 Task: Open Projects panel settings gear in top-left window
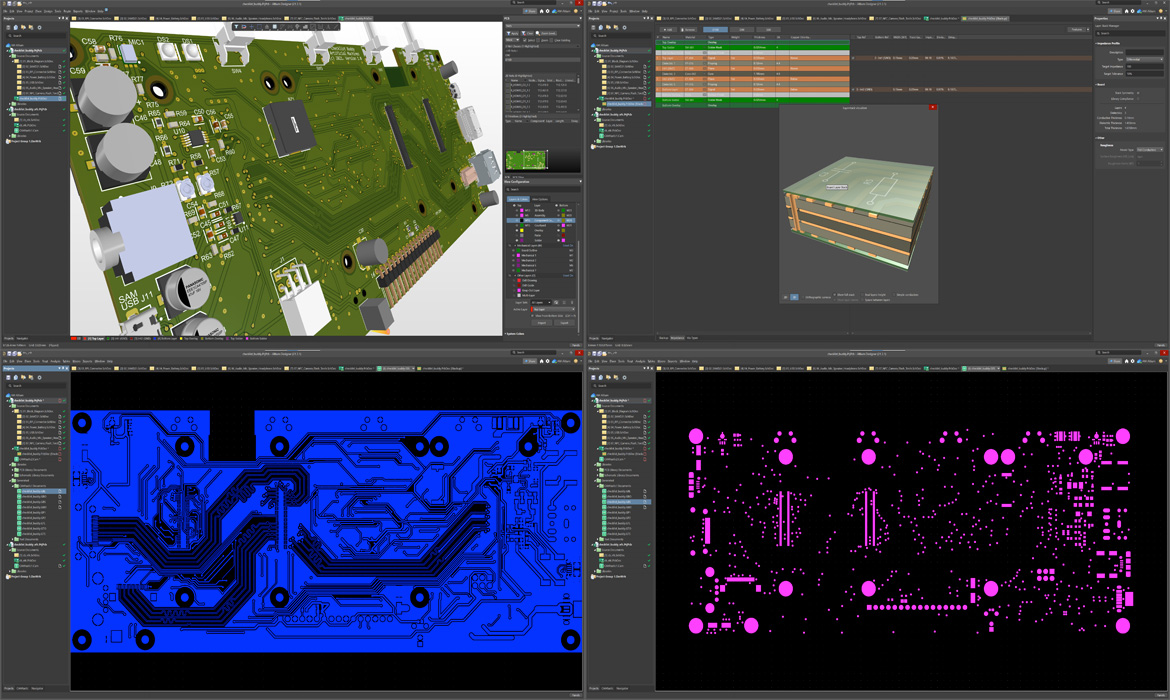pos(39,28)
